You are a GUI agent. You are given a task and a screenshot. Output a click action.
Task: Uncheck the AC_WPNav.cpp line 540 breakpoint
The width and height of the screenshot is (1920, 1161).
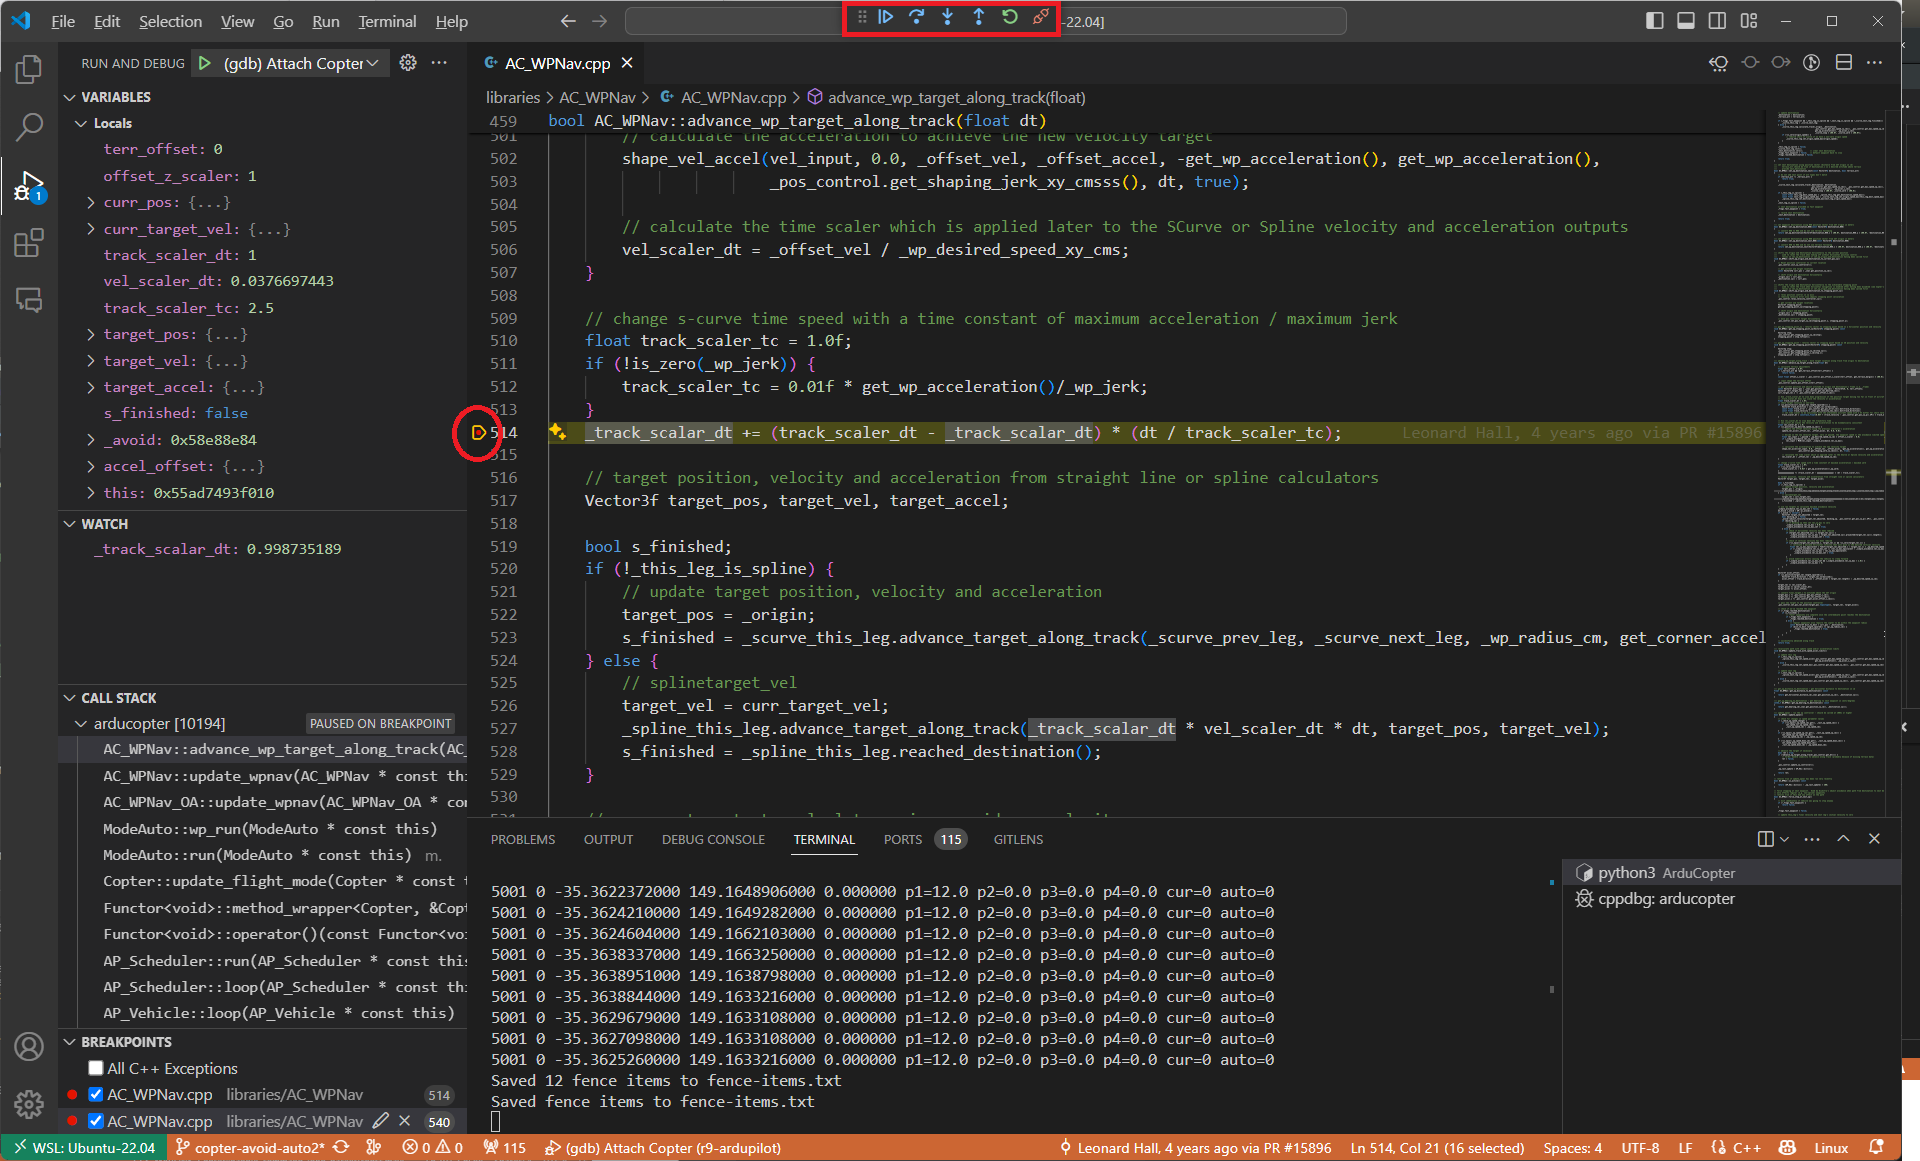coord(96,1121)
